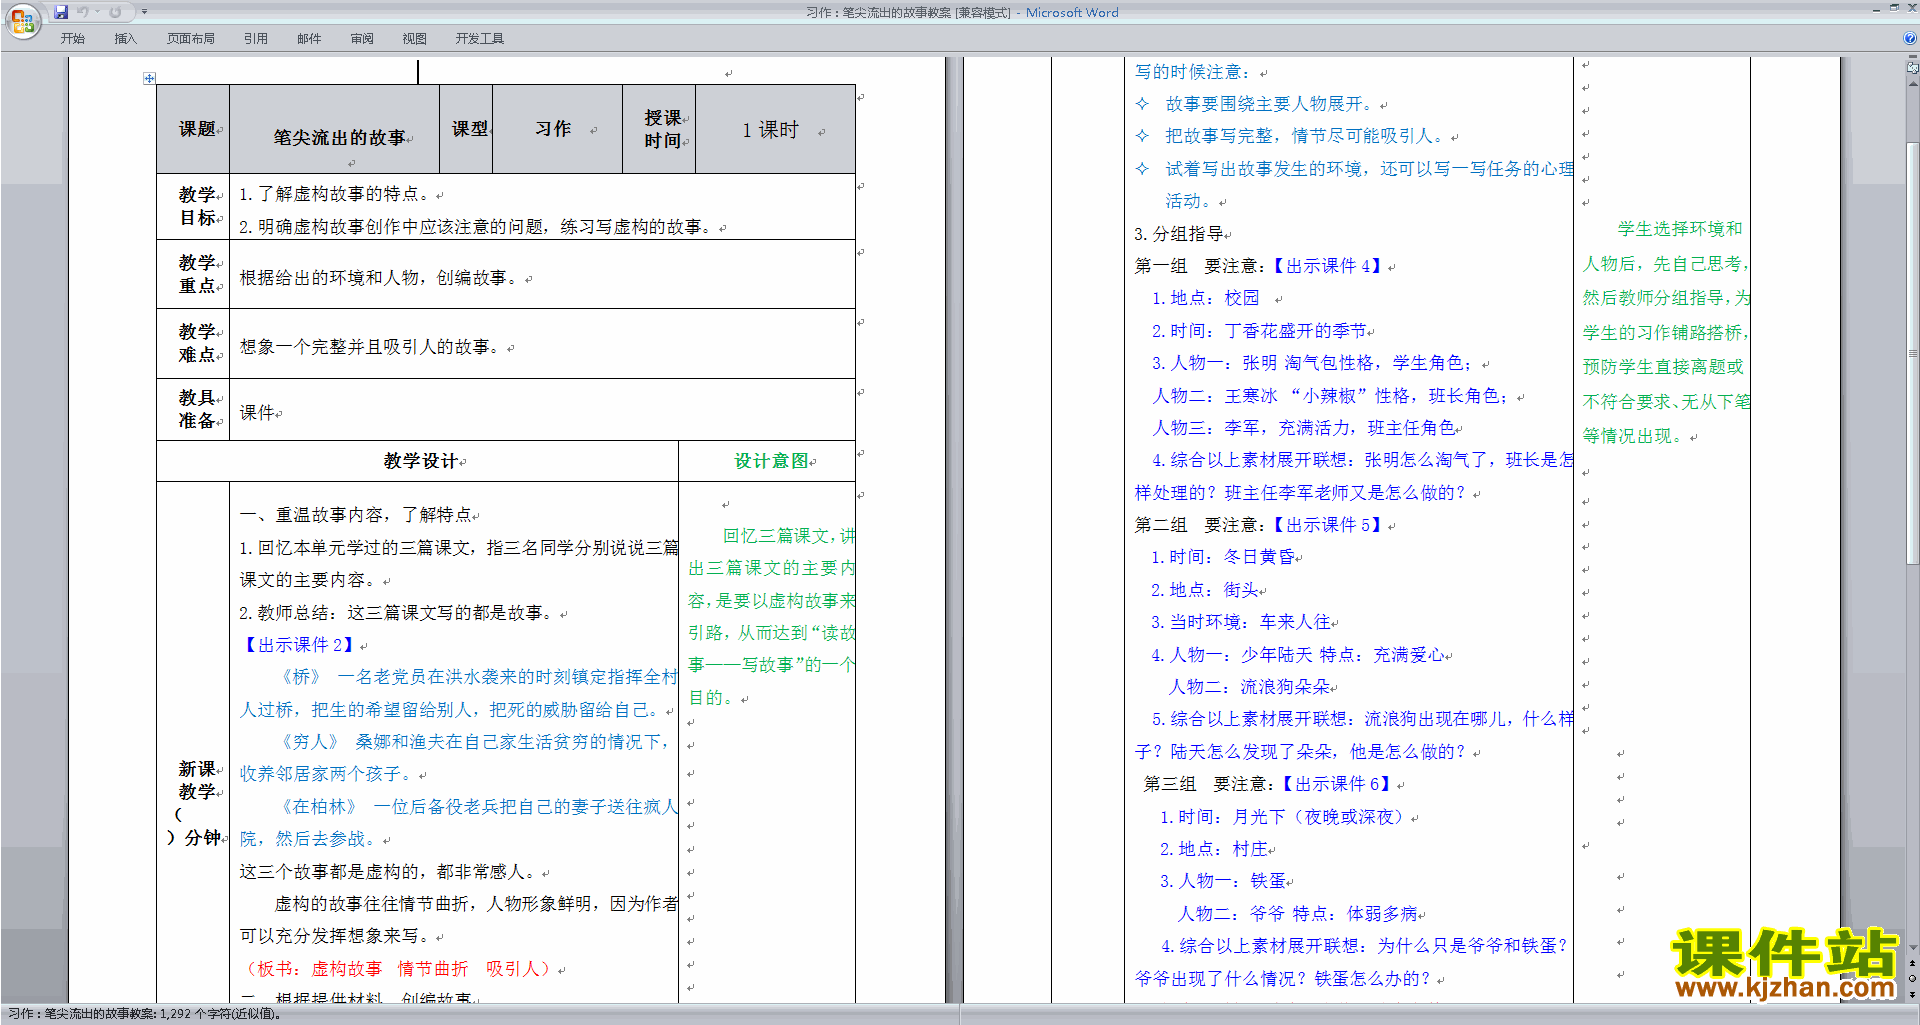Undo the last action
Screen dimensions: 1920x1025
click(83, 12)
